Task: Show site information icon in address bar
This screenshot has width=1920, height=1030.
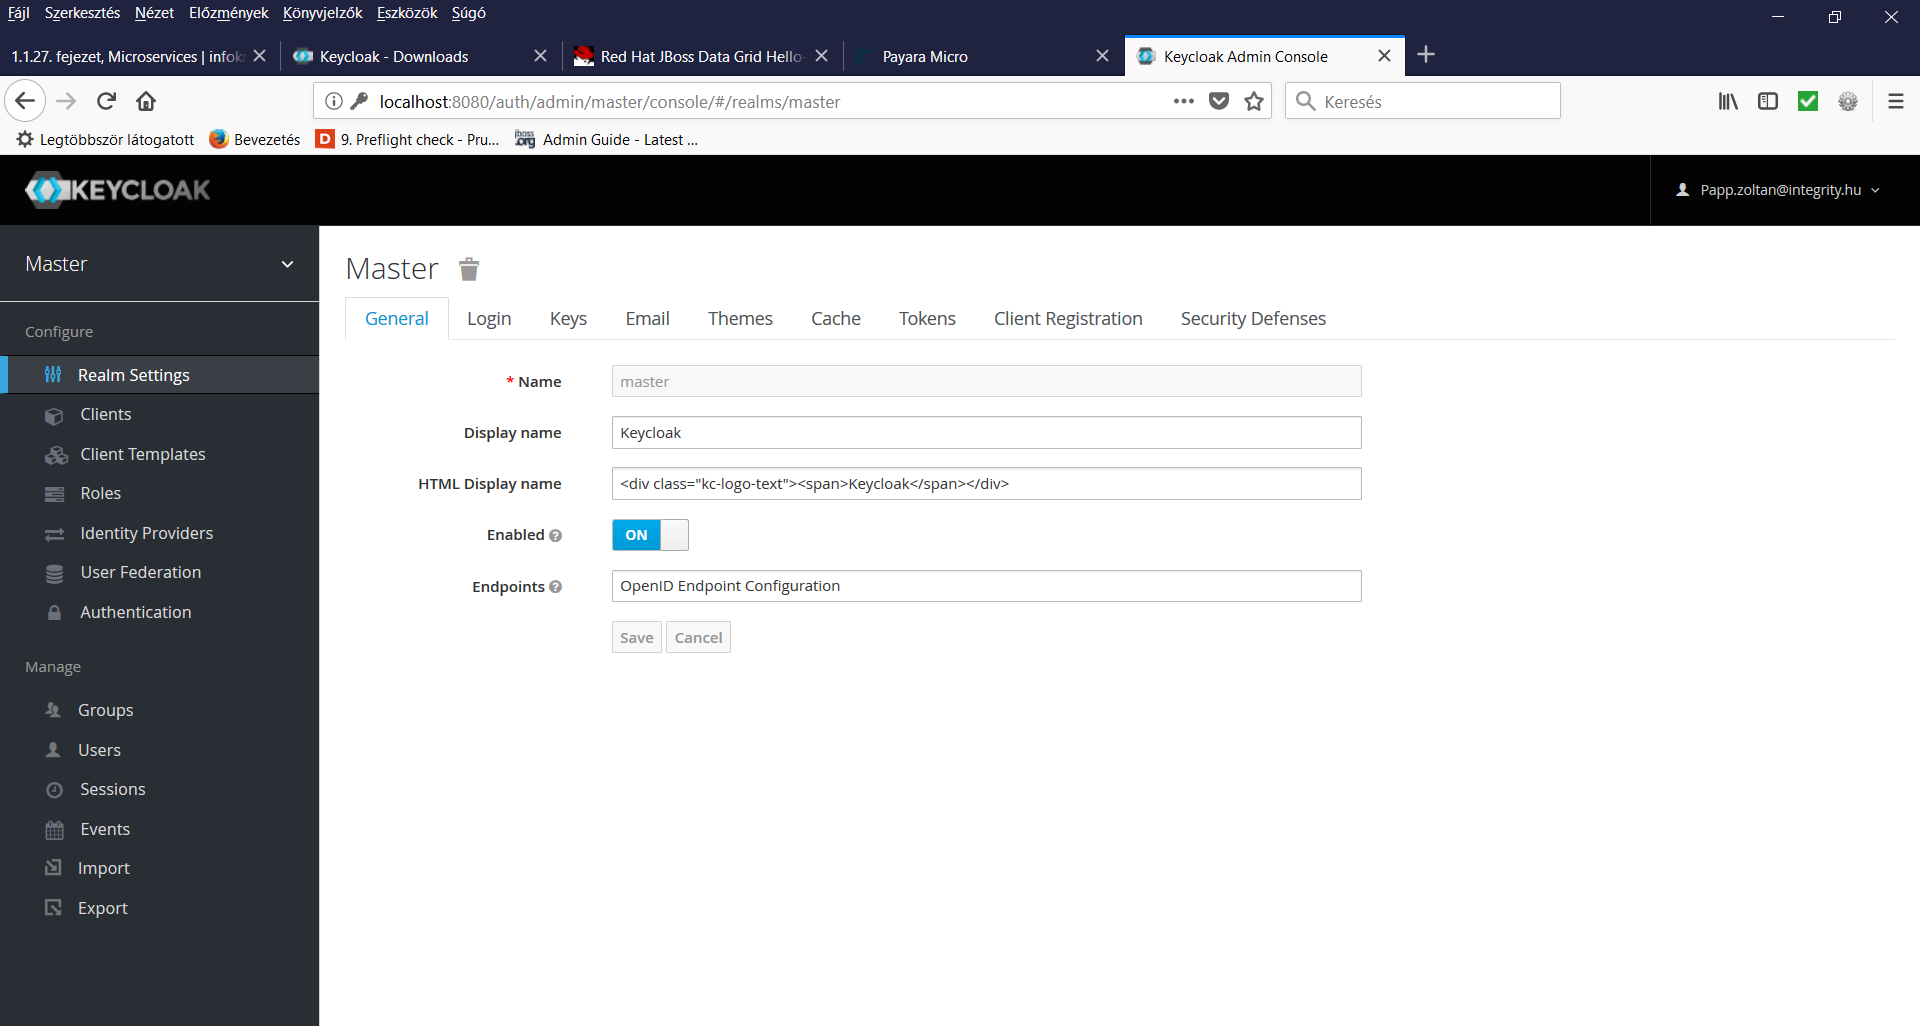Action: pyautogui.click(x=334, y=101)
